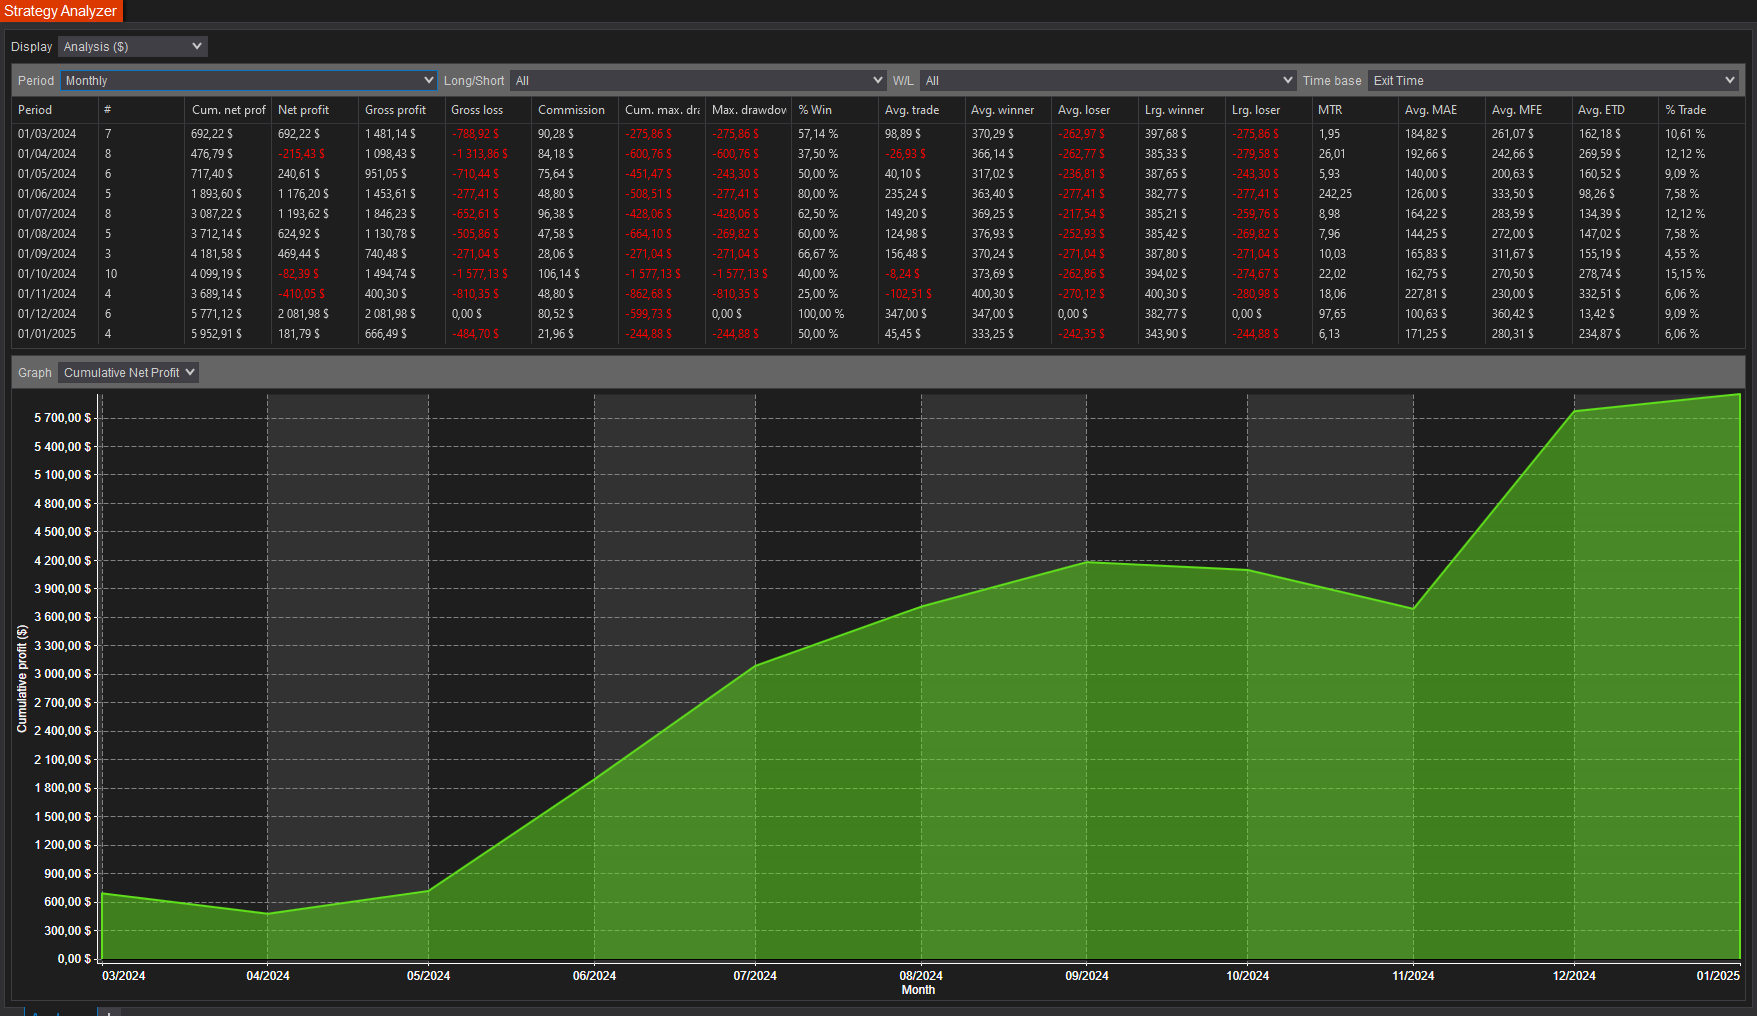The width and height of the screenshot is (1757, 1016).
Task: Click the 09/2024 peak on the chart
Action: coord(1087,562)
